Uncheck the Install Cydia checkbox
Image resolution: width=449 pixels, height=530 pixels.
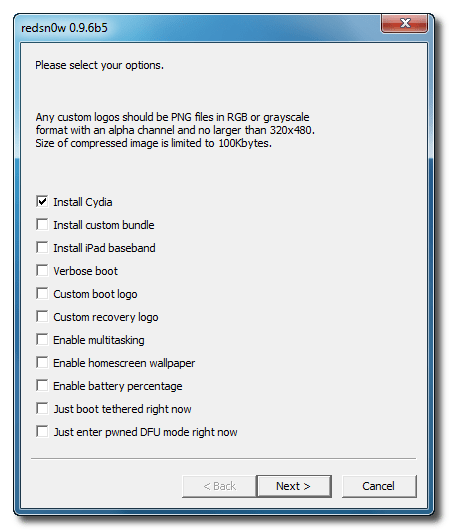tap(42, 201)
